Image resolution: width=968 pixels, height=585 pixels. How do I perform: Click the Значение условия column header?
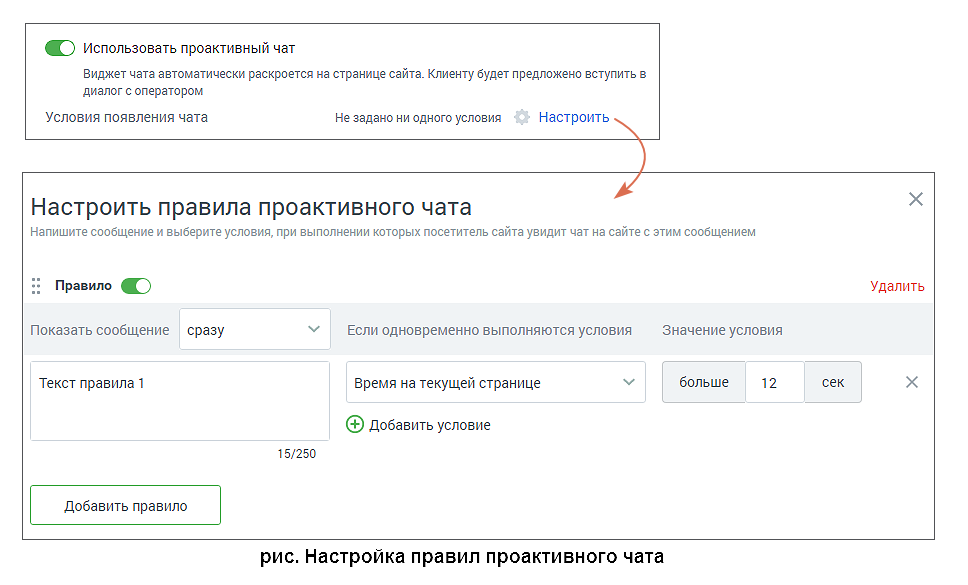(722, 330)
